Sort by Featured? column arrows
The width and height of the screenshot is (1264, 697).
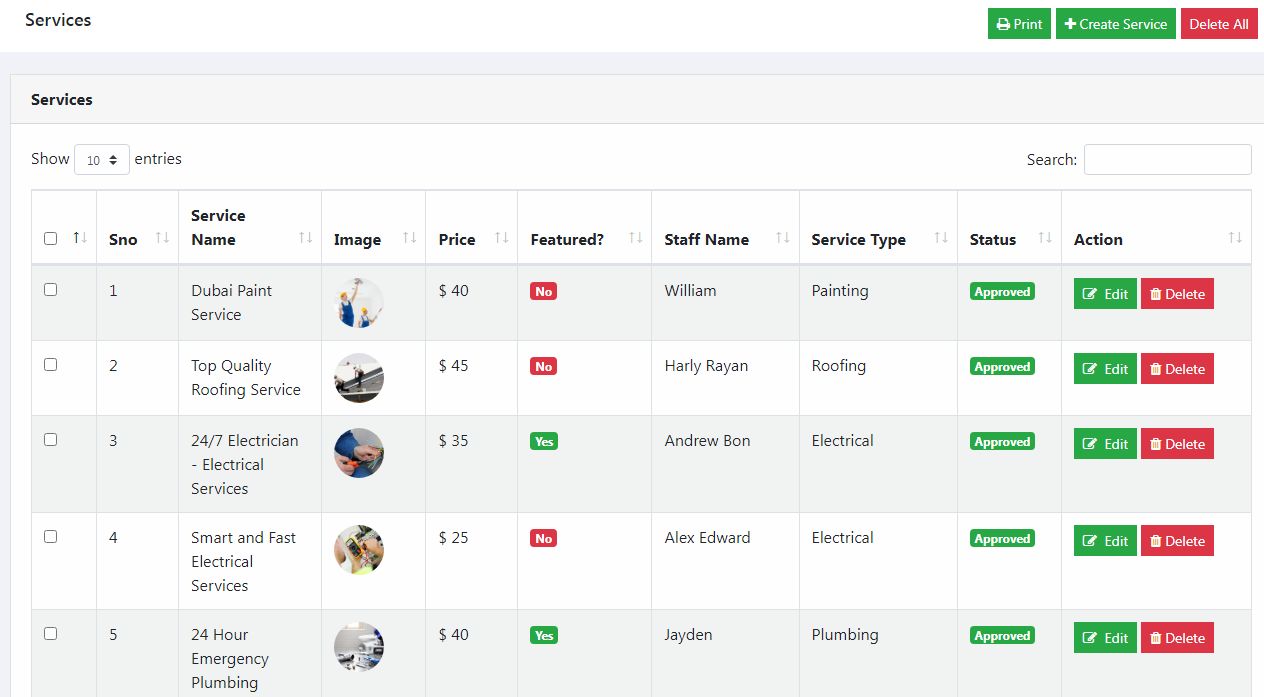coord(635,238)
